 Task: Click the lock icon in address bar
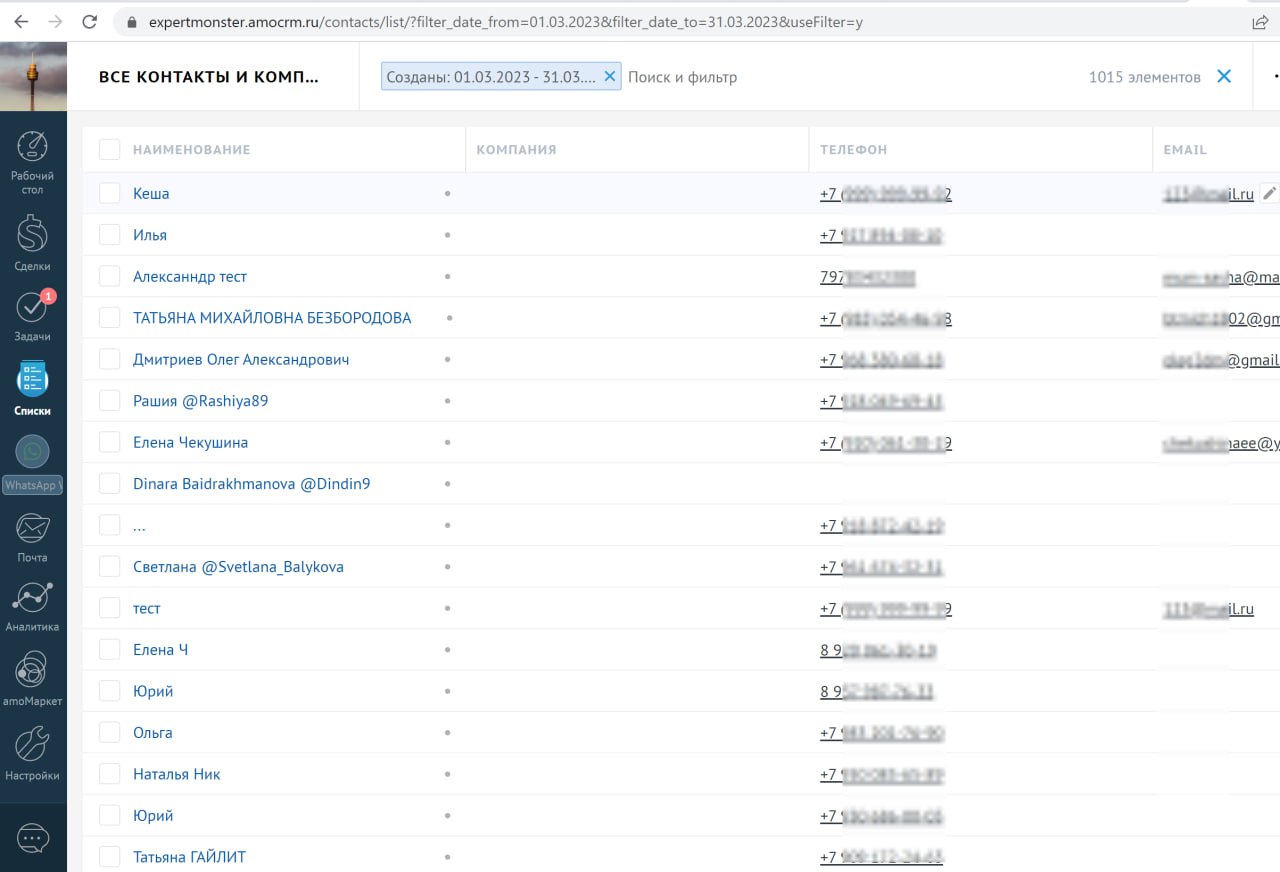tap(131, 22)
